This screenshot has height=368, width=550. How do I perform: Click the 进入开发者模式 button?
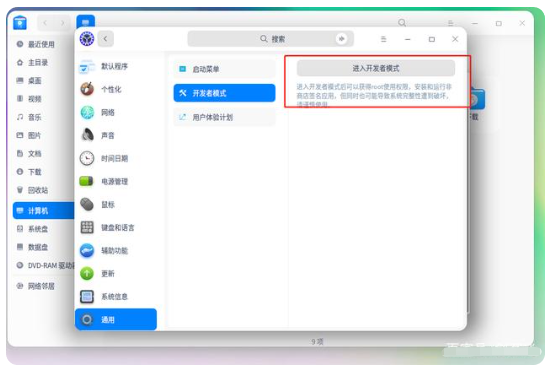376,68
